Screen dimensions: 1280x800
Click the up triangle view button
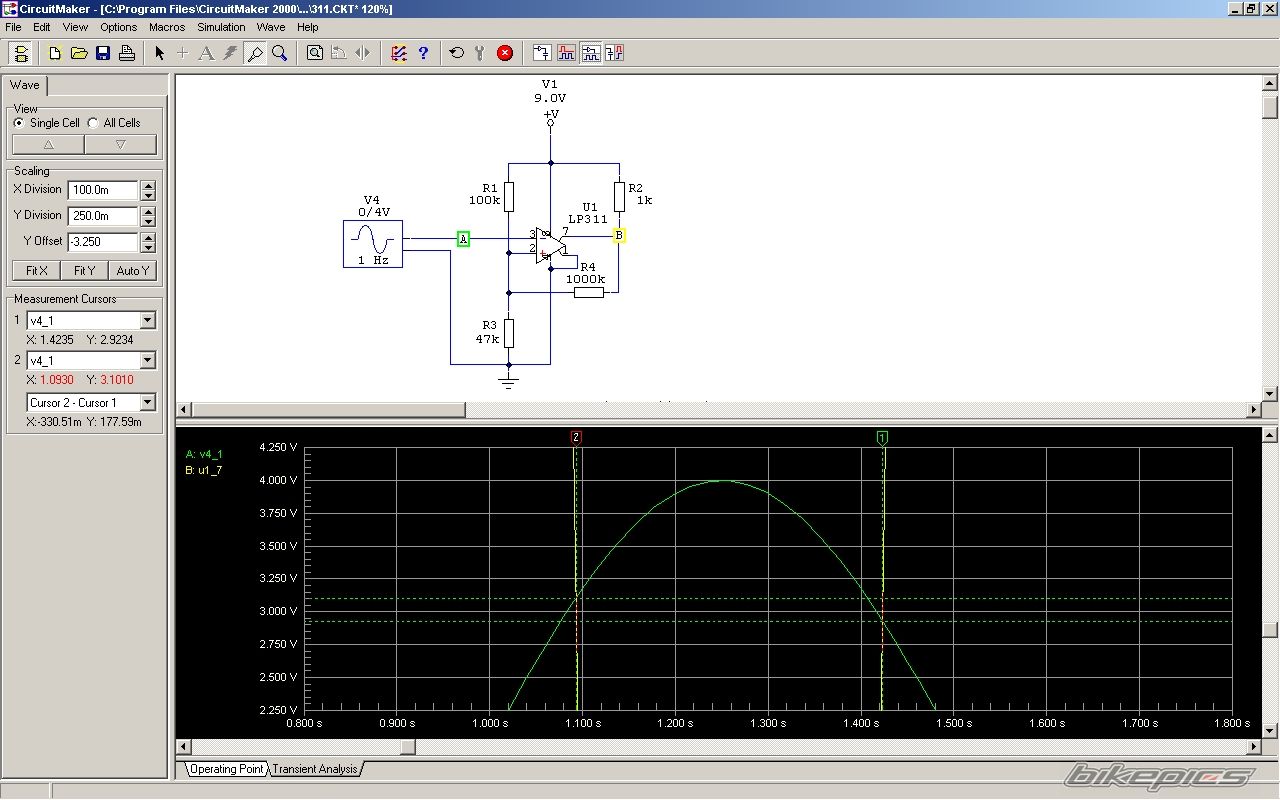click(x=48, y=144)
